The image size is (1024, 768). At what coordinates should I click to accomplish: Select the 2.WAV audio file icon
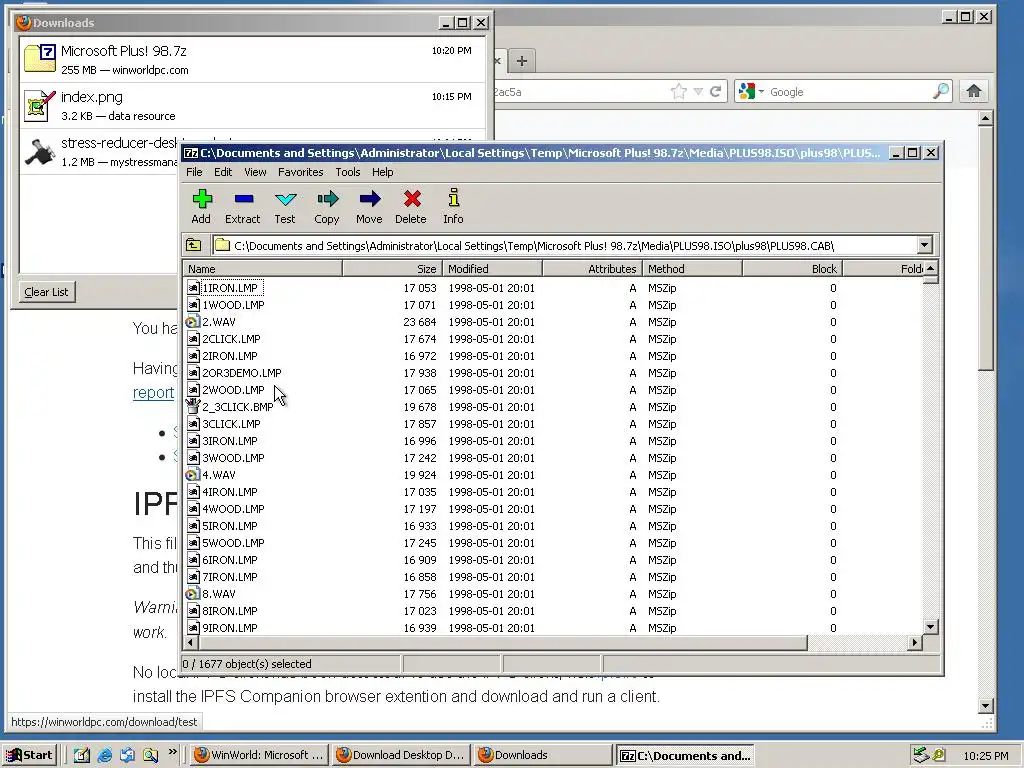(x=192, y=322)
